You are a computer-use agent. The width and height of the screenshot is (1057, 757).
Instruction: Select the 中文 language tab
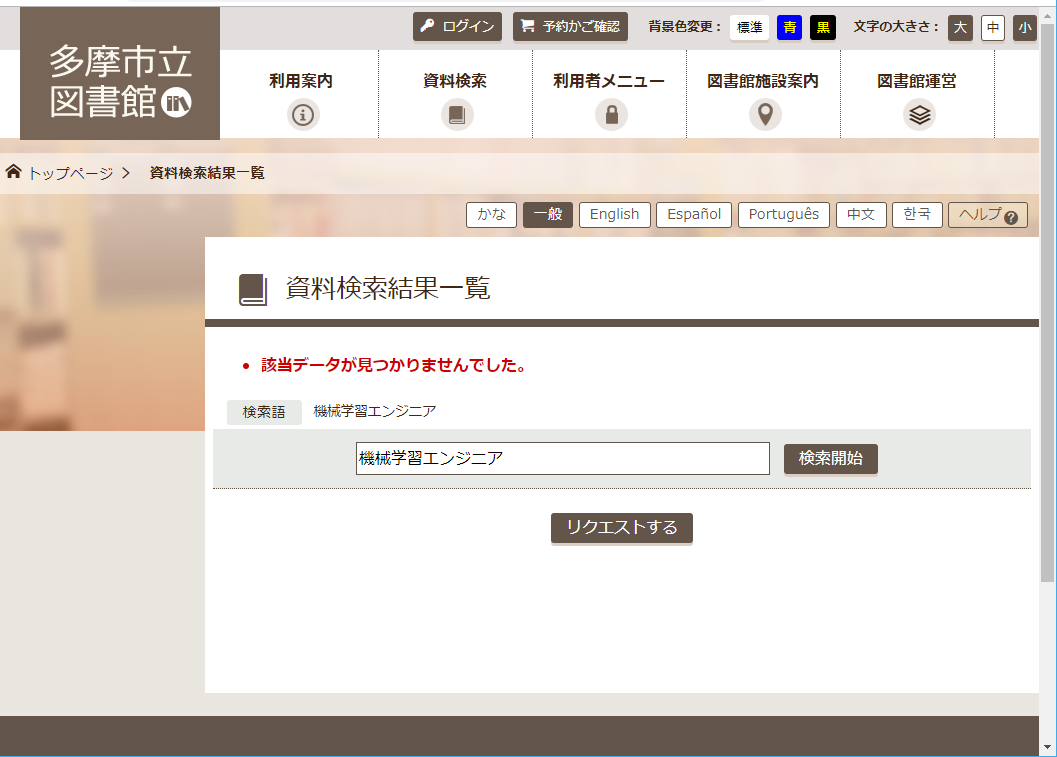pos(861,214)
